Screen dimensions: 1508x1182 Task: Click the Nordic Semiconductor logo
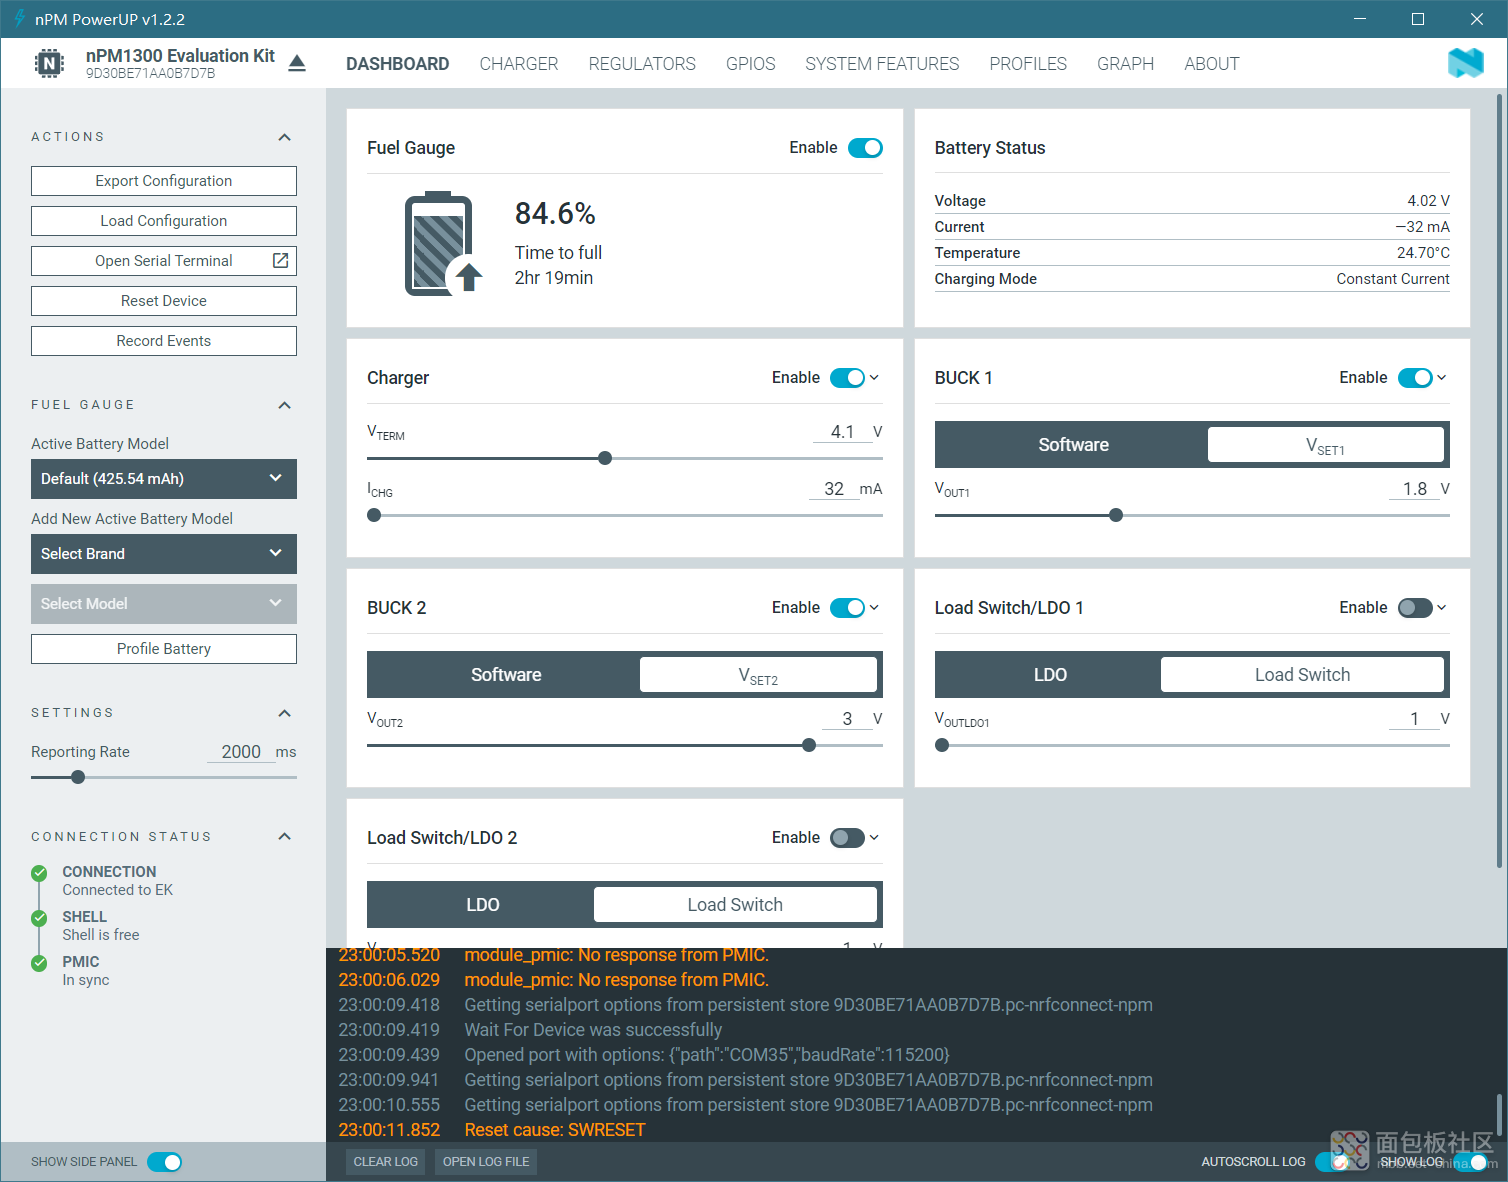1465,63
